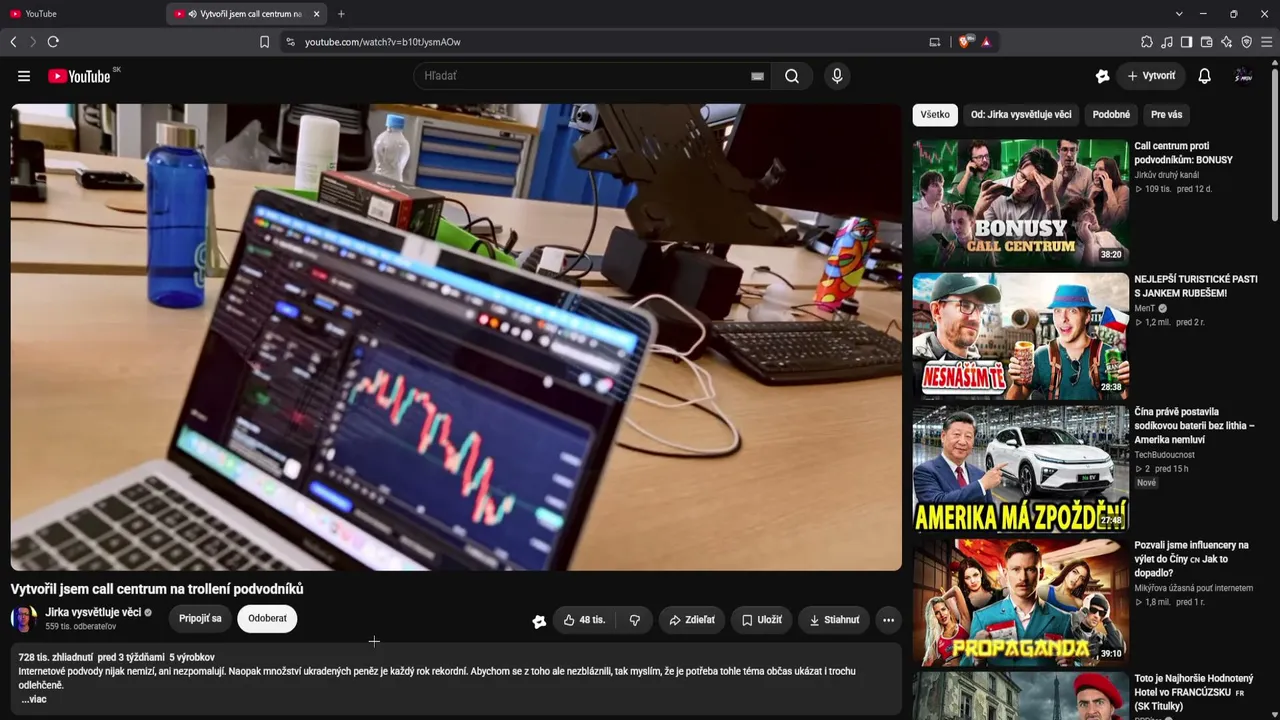Open 'BONUSY CALL CENTRUM' video thumbnail
The image size is (1280, 720).
coord(1020,202)
